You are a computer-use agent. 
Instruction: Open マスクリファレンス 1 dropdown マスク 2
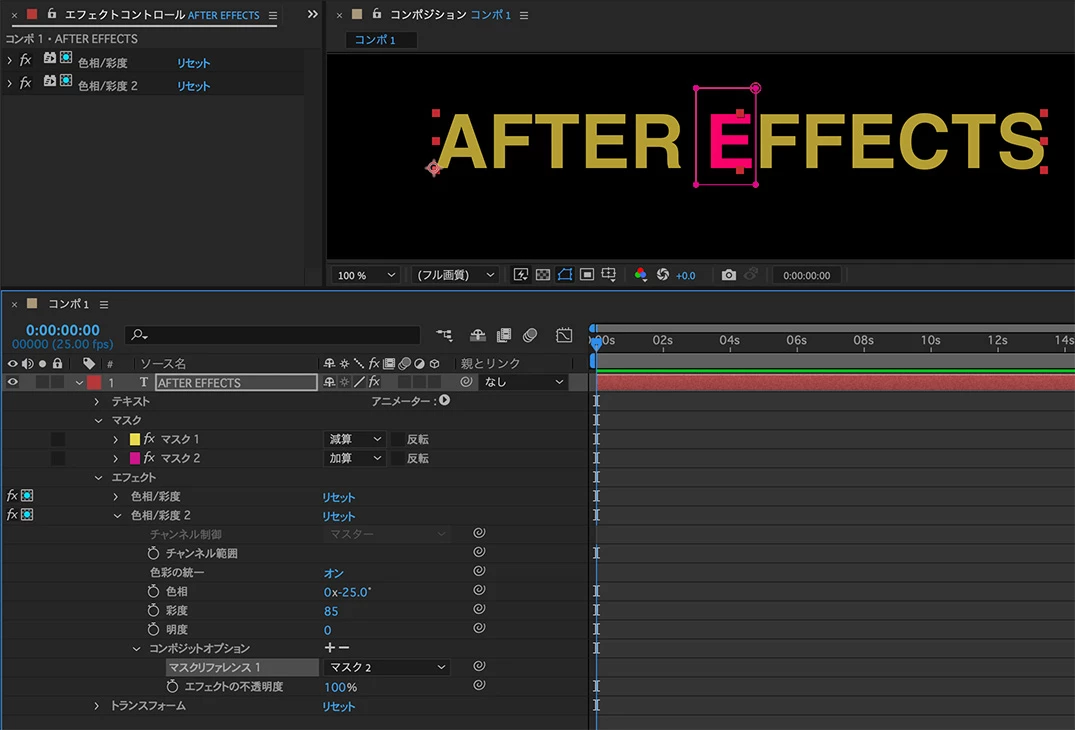(x=387, y=667)
